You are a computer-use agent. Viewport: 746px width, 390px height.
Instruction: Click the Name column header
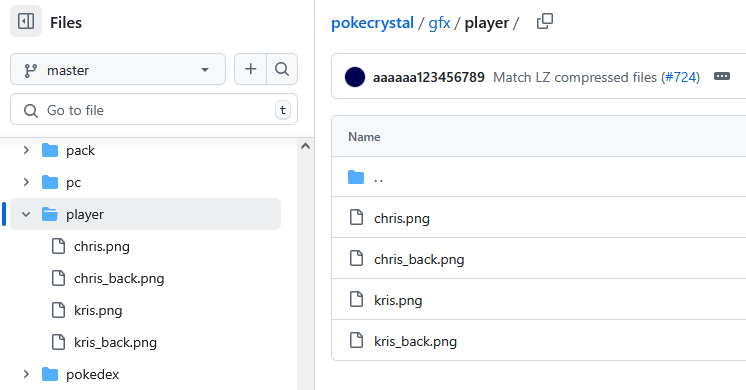(364, 136)
